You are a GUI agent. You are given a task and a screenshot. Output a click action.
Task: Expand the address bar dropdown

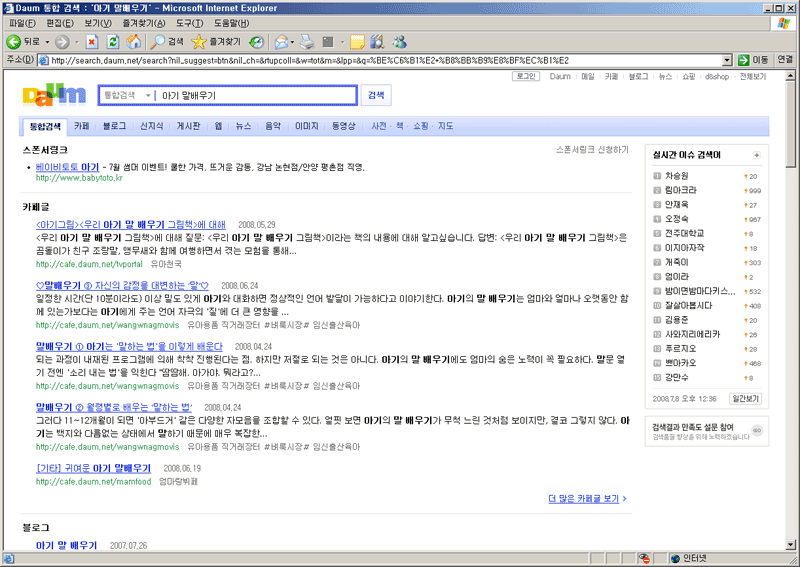pyautogui.click(x=728, y=60)
